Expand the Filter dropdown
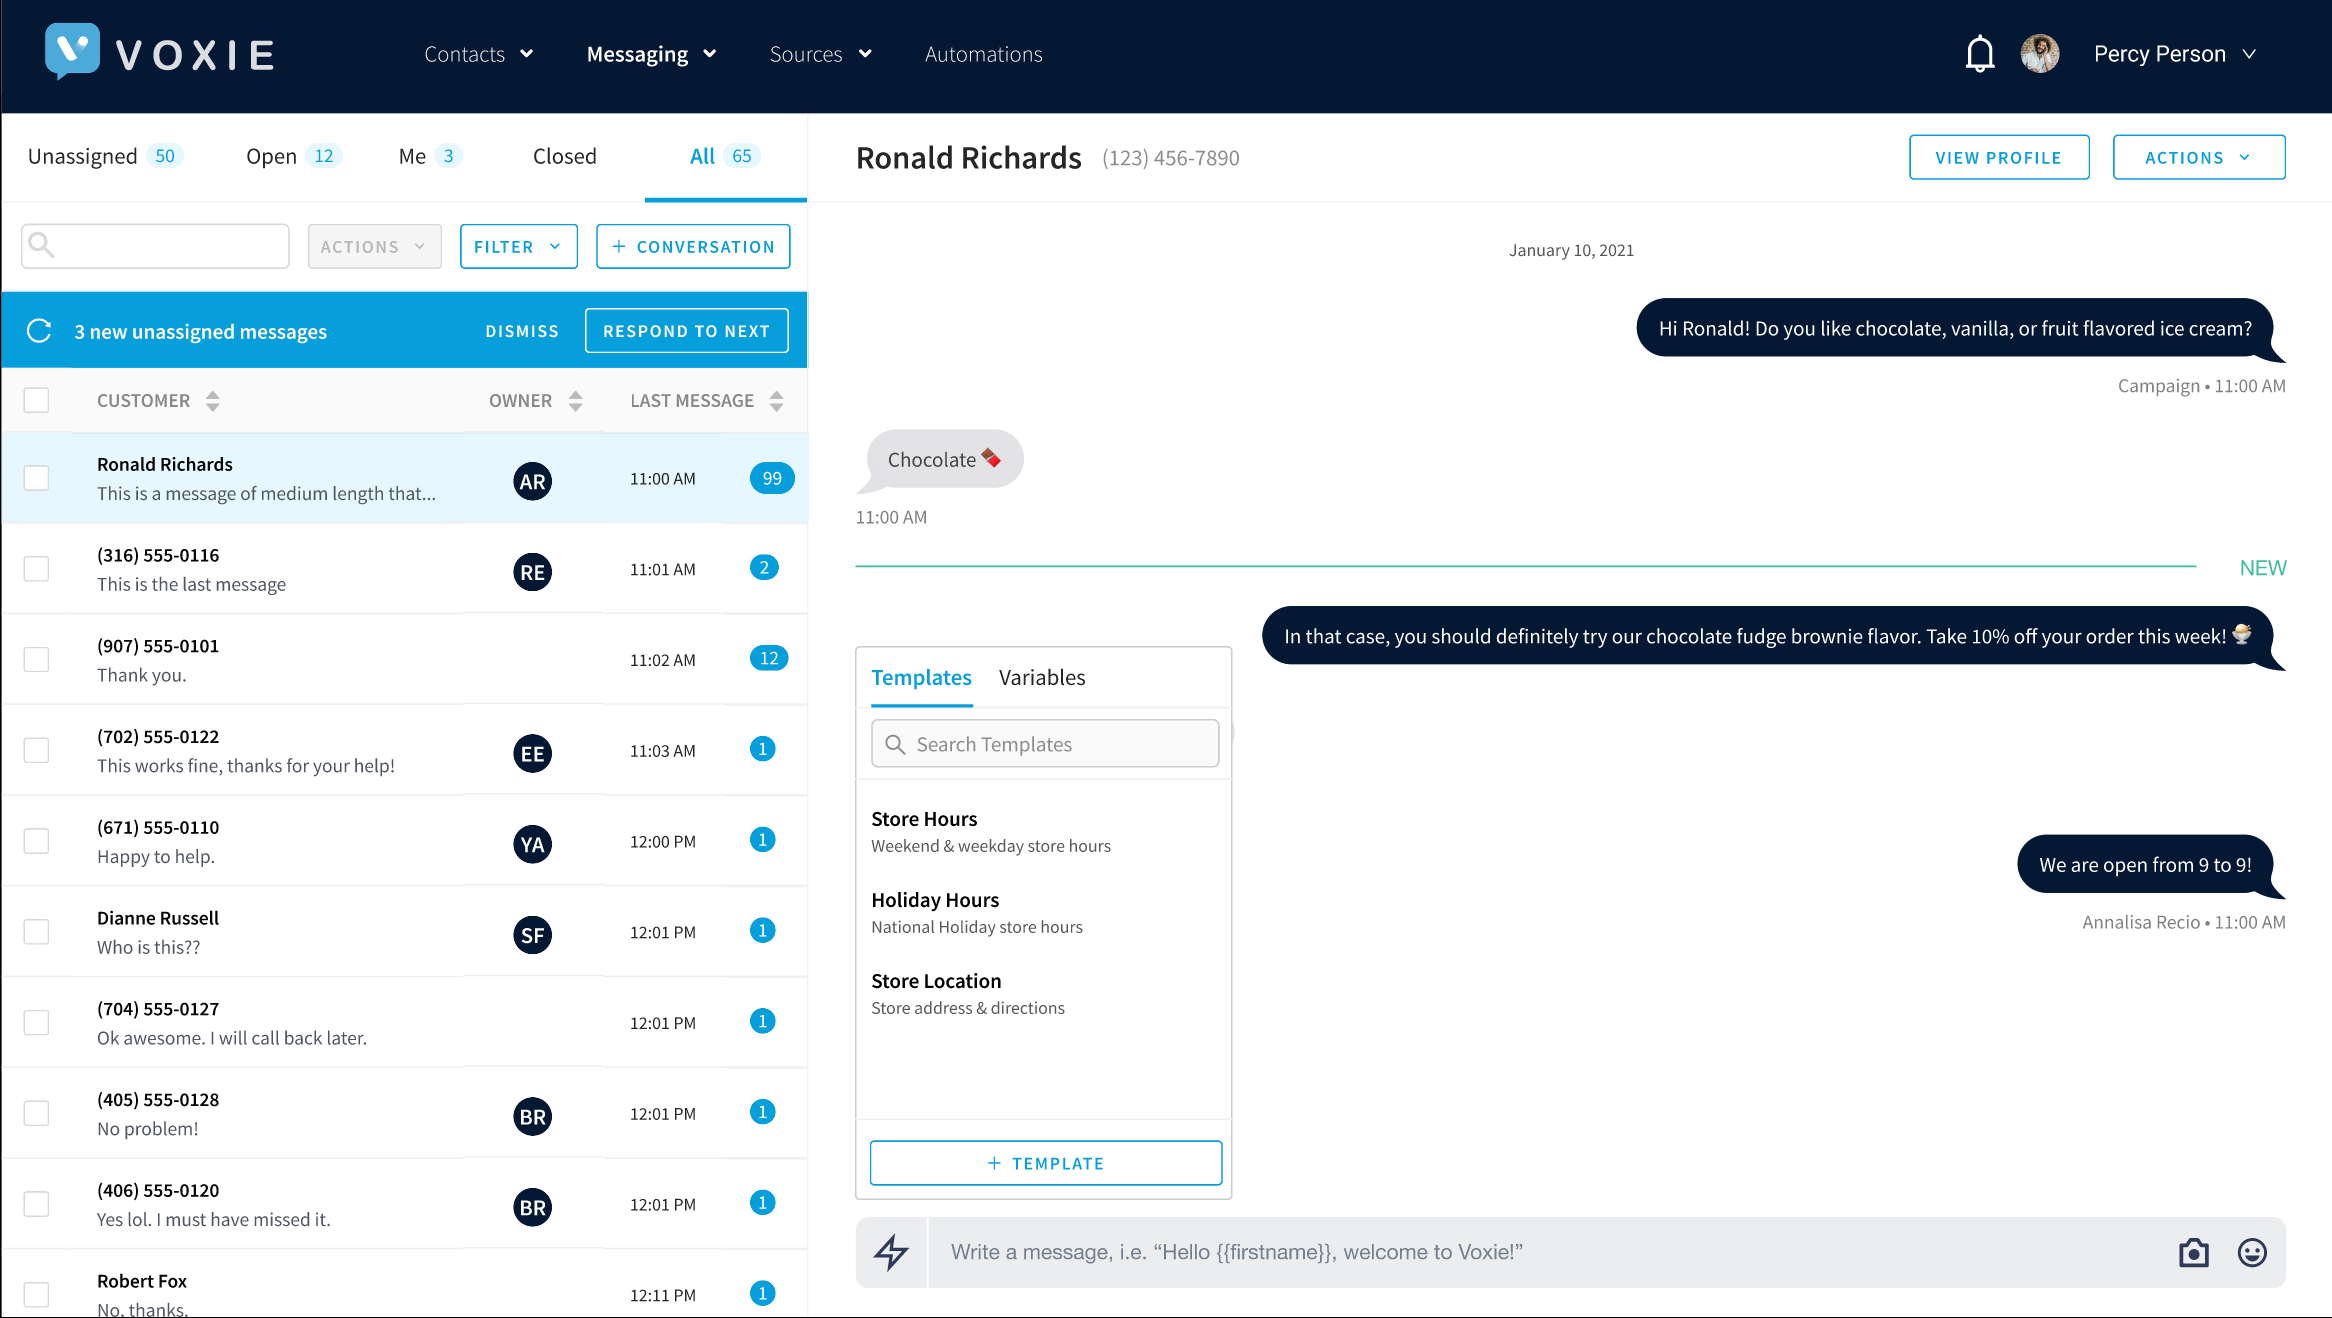Viewport: 2332px width, 1318px height. click(518, 246)
